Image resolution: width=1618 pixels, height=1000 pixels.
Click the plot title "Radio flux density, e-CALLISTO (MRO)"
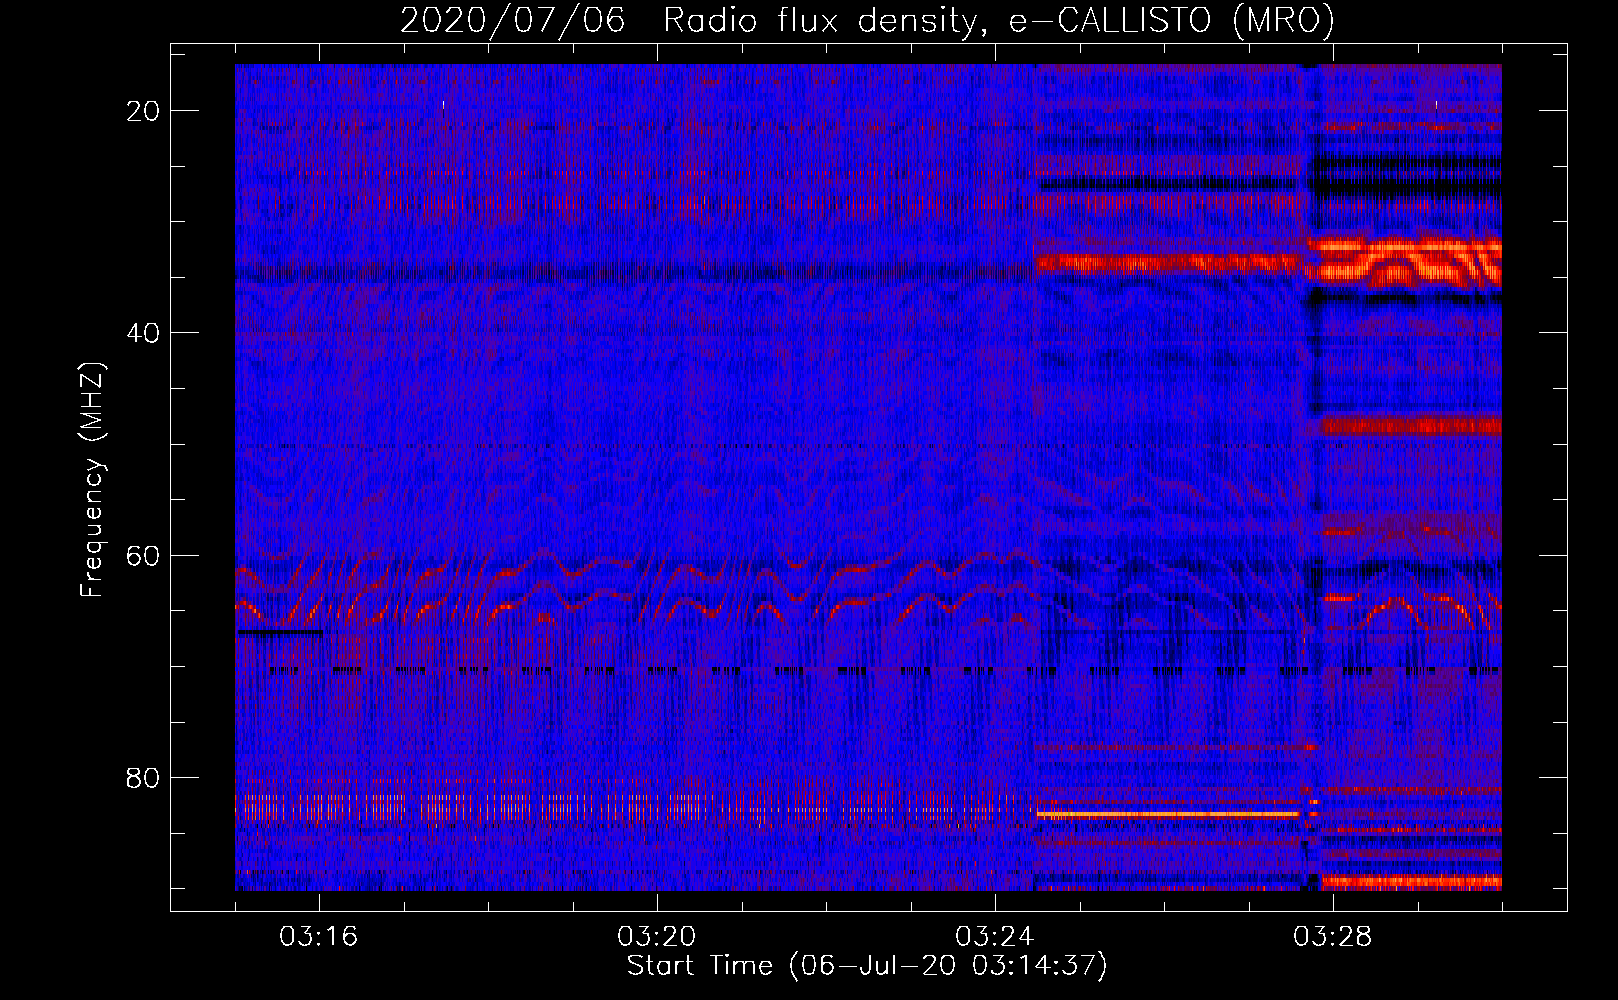click(999, 20)
